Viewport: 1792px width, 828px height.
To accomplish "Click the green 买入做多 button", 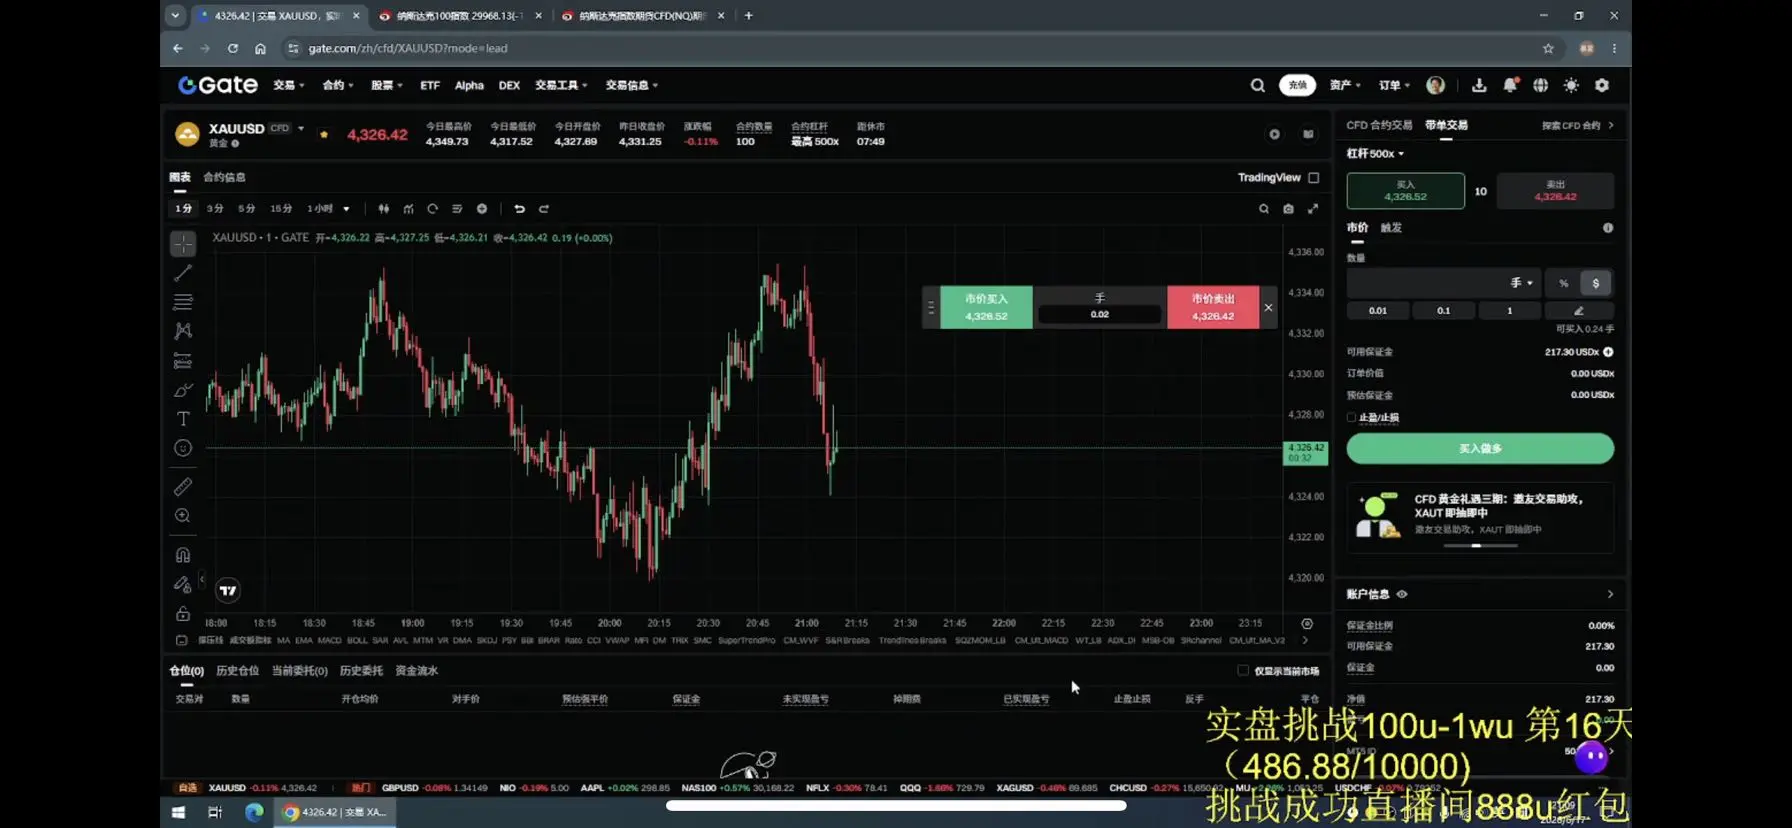I will click(1480, 449).
